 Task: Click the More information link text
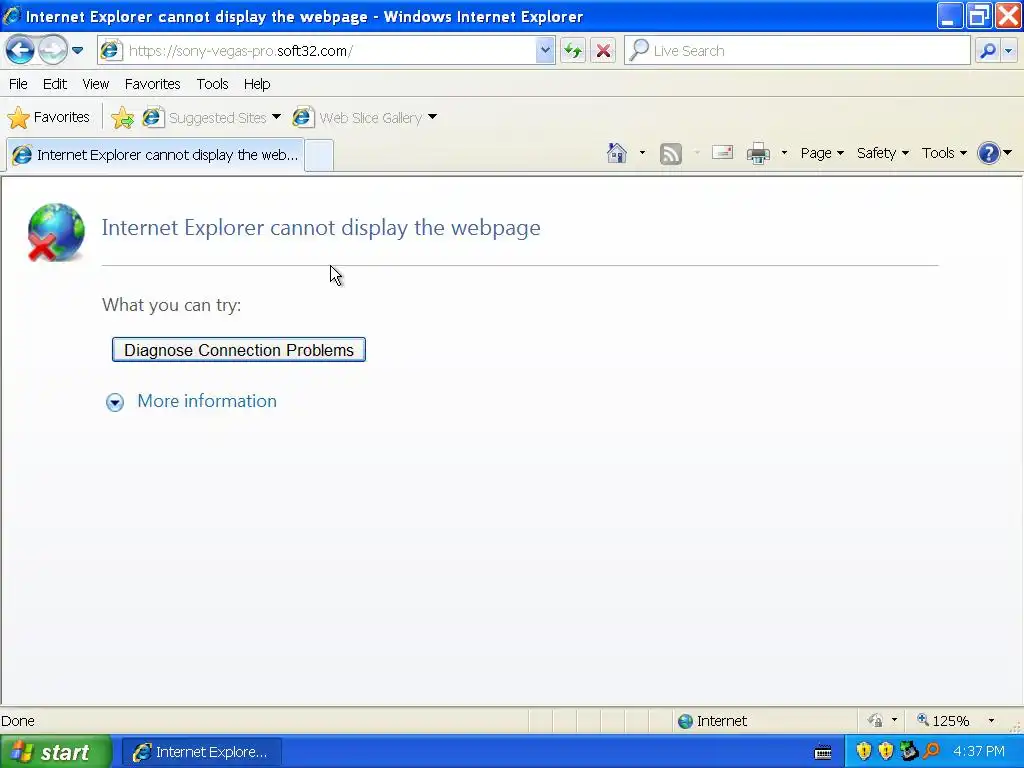coord(207,401)
